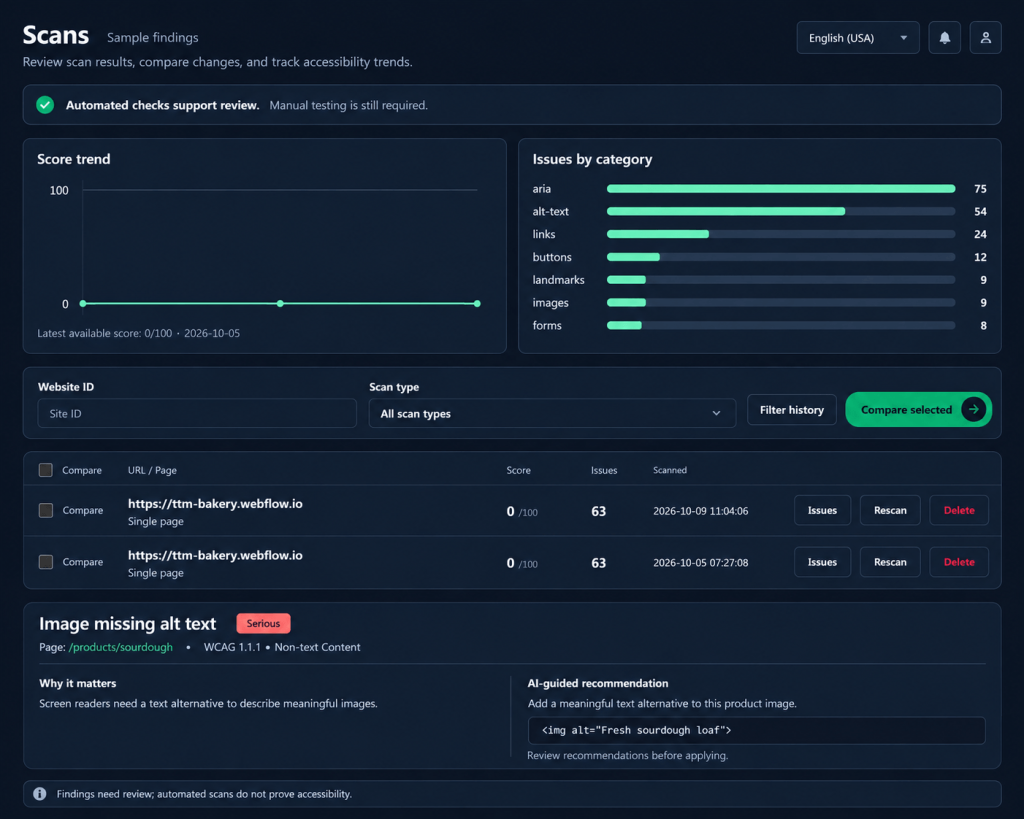Image resolution: width=1024 pixels, height=819 pixels.
Task: Rescan the 2026-10-09 scan row
Action: [890, 510]
